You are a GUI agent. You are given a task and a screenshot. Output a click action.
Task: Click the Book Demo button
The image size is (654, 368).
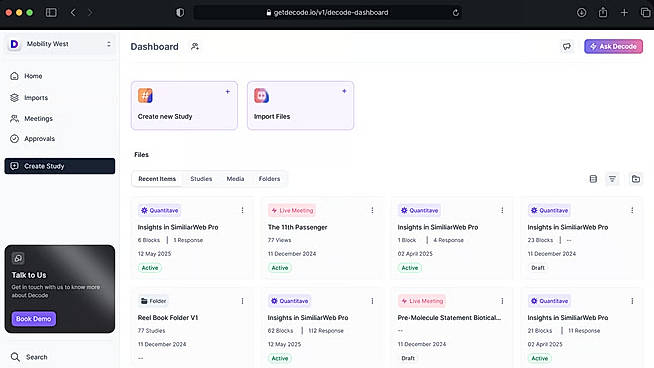[x=33, y=319]
